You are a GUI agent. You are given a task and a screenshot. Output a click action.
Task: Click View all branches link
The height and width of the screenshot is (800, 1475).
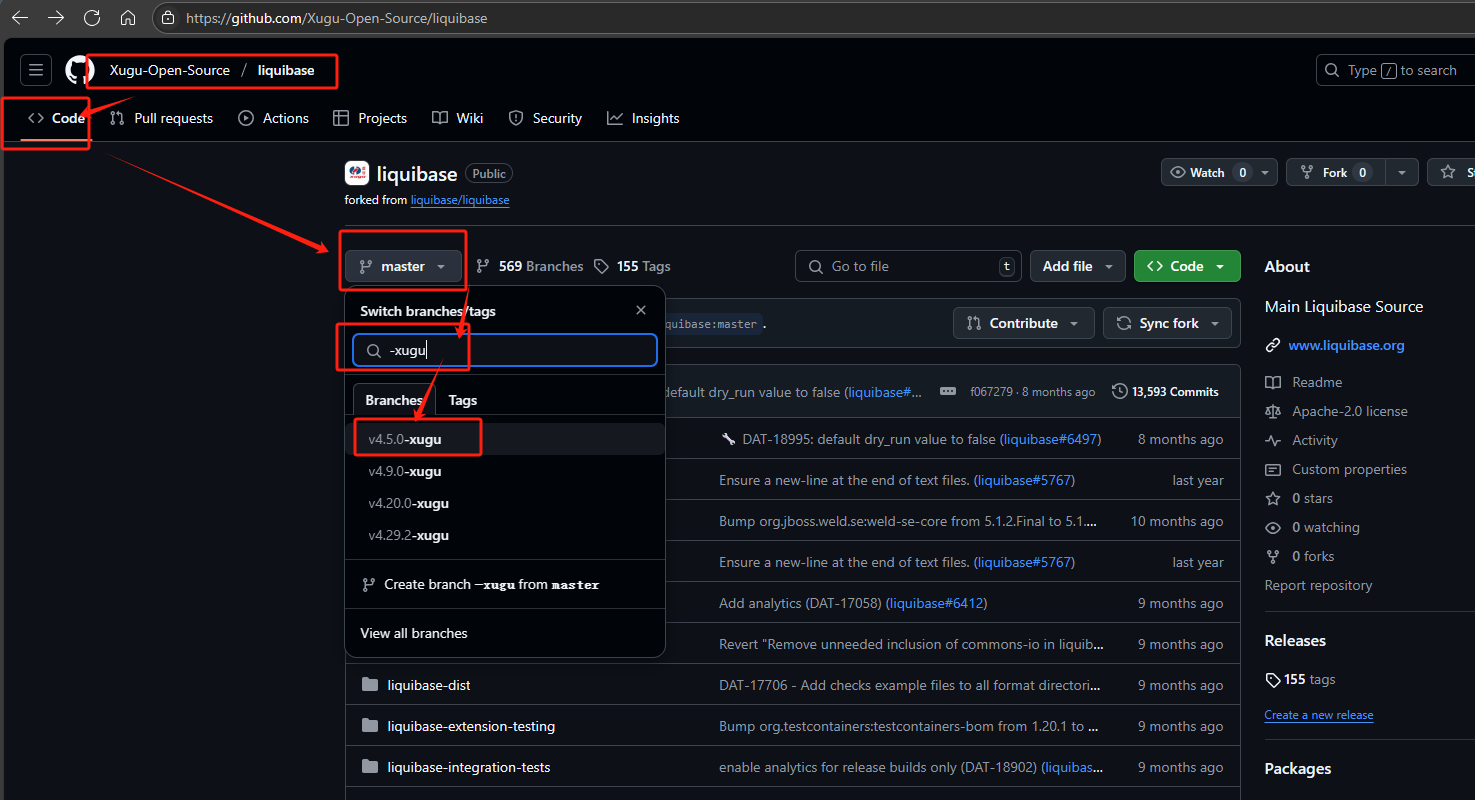click(x=414, y=633)
